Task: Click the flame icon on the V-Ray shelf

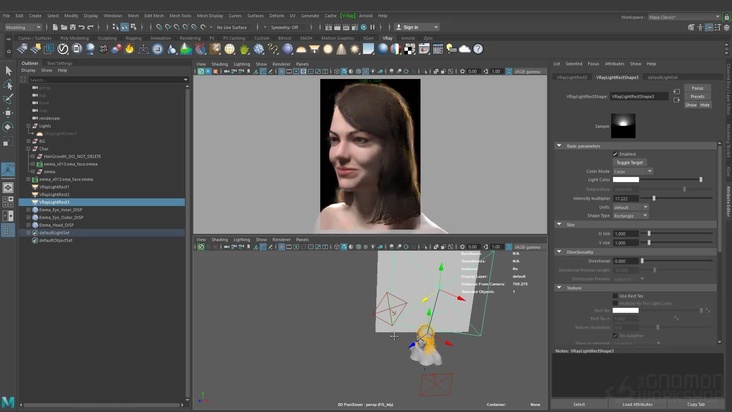Action: click(x=129, y=49)
